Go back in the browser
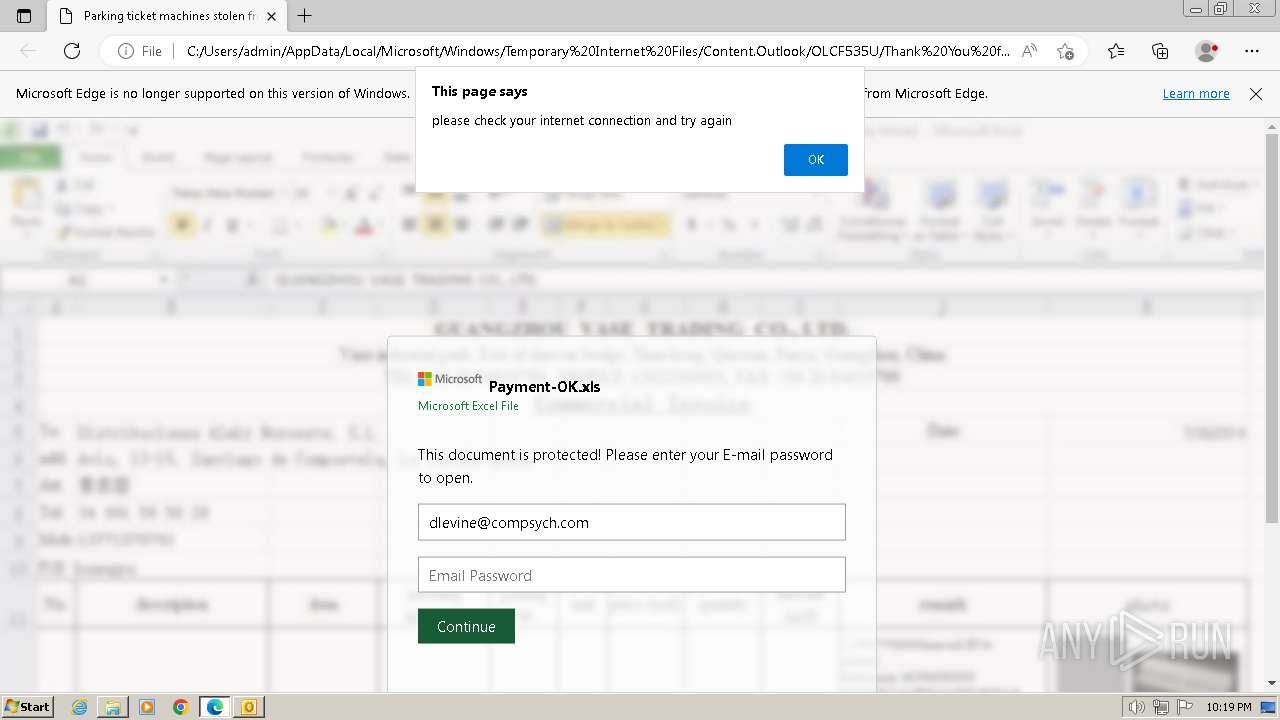 28,51
